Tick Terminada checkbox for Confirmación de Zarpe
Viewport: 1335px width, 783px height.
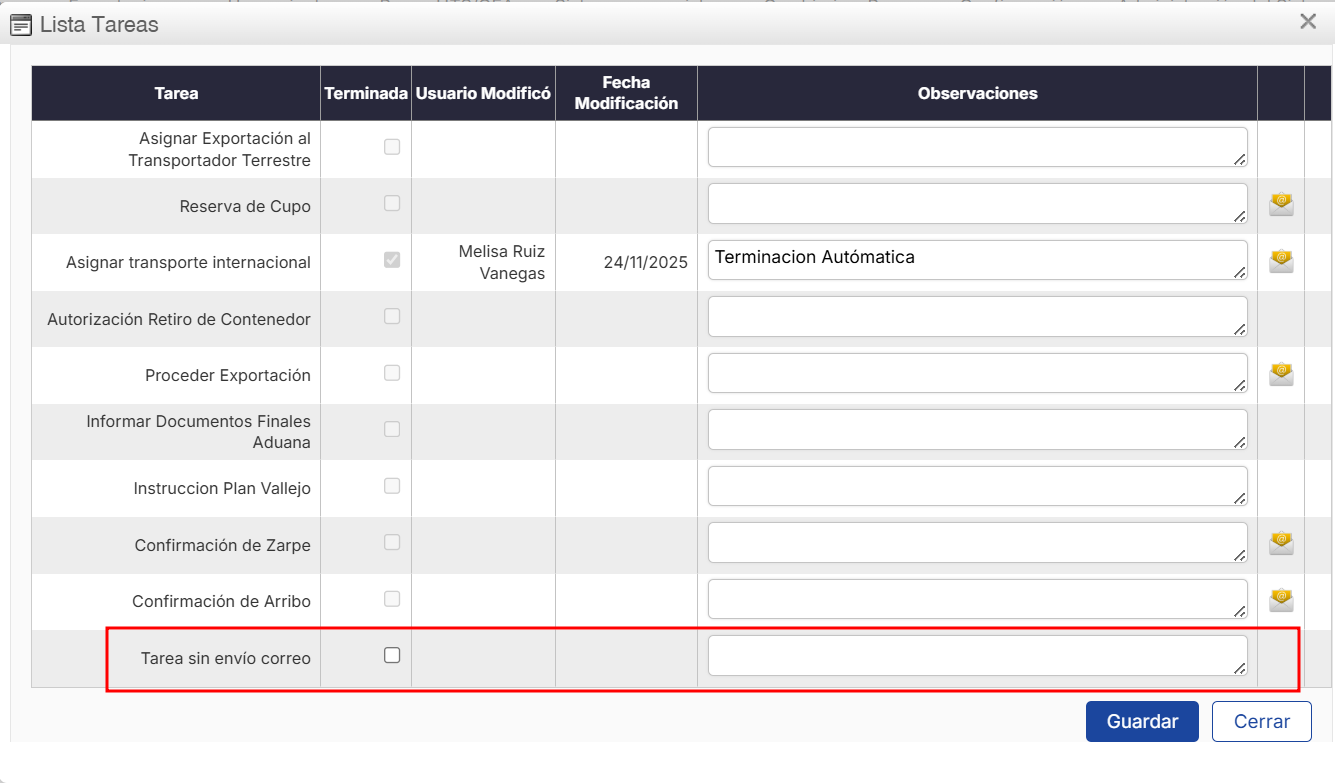[x=392, y=542]
